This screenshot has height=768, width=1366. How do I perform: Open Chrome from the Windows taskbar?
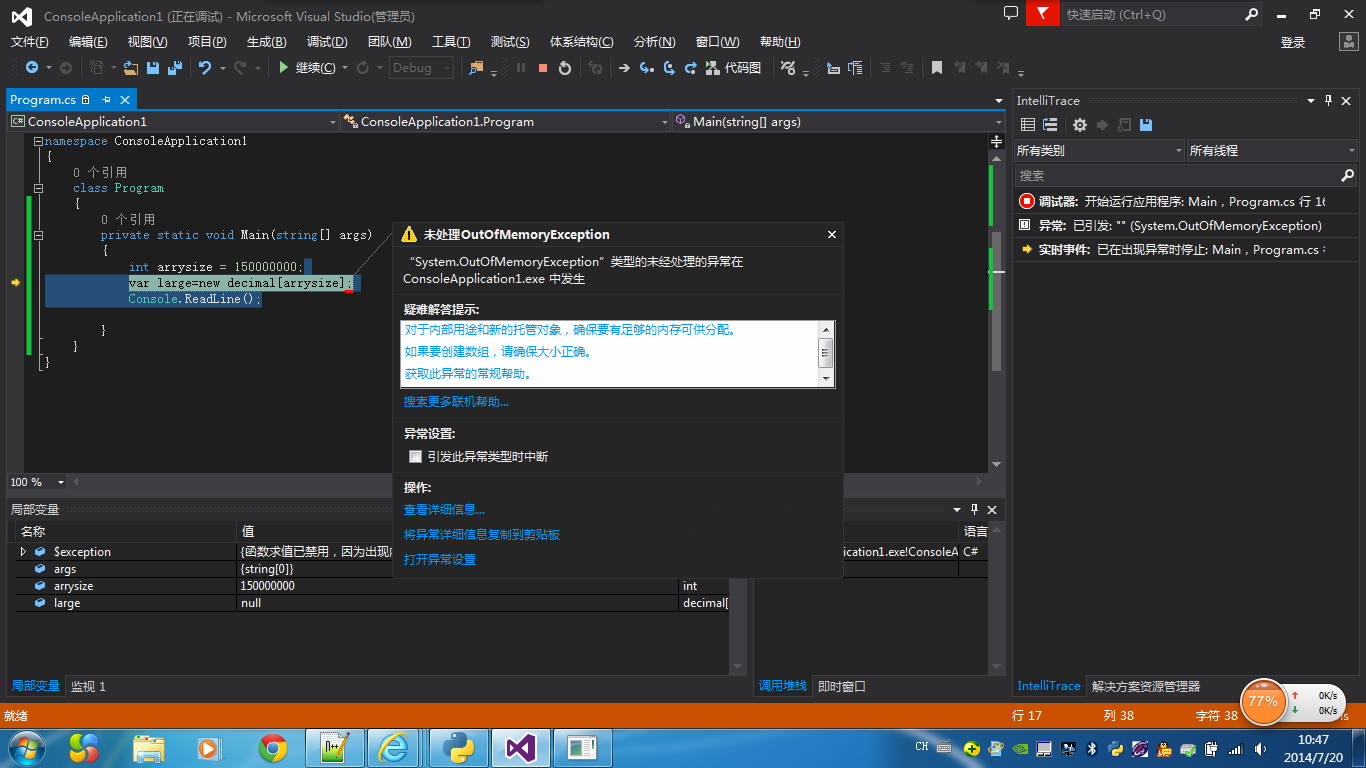click(x=272, y=748)
